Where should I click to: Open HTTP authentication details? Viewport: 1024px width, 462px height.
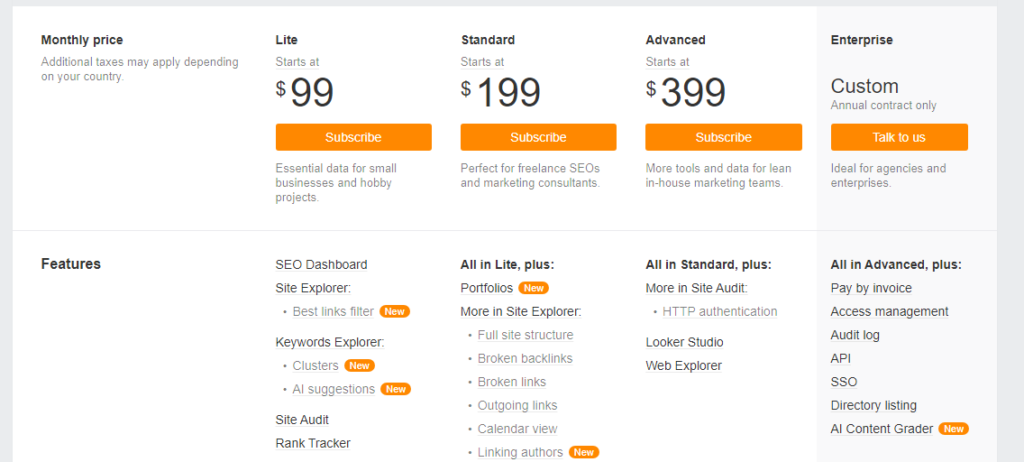click(720, 312)
